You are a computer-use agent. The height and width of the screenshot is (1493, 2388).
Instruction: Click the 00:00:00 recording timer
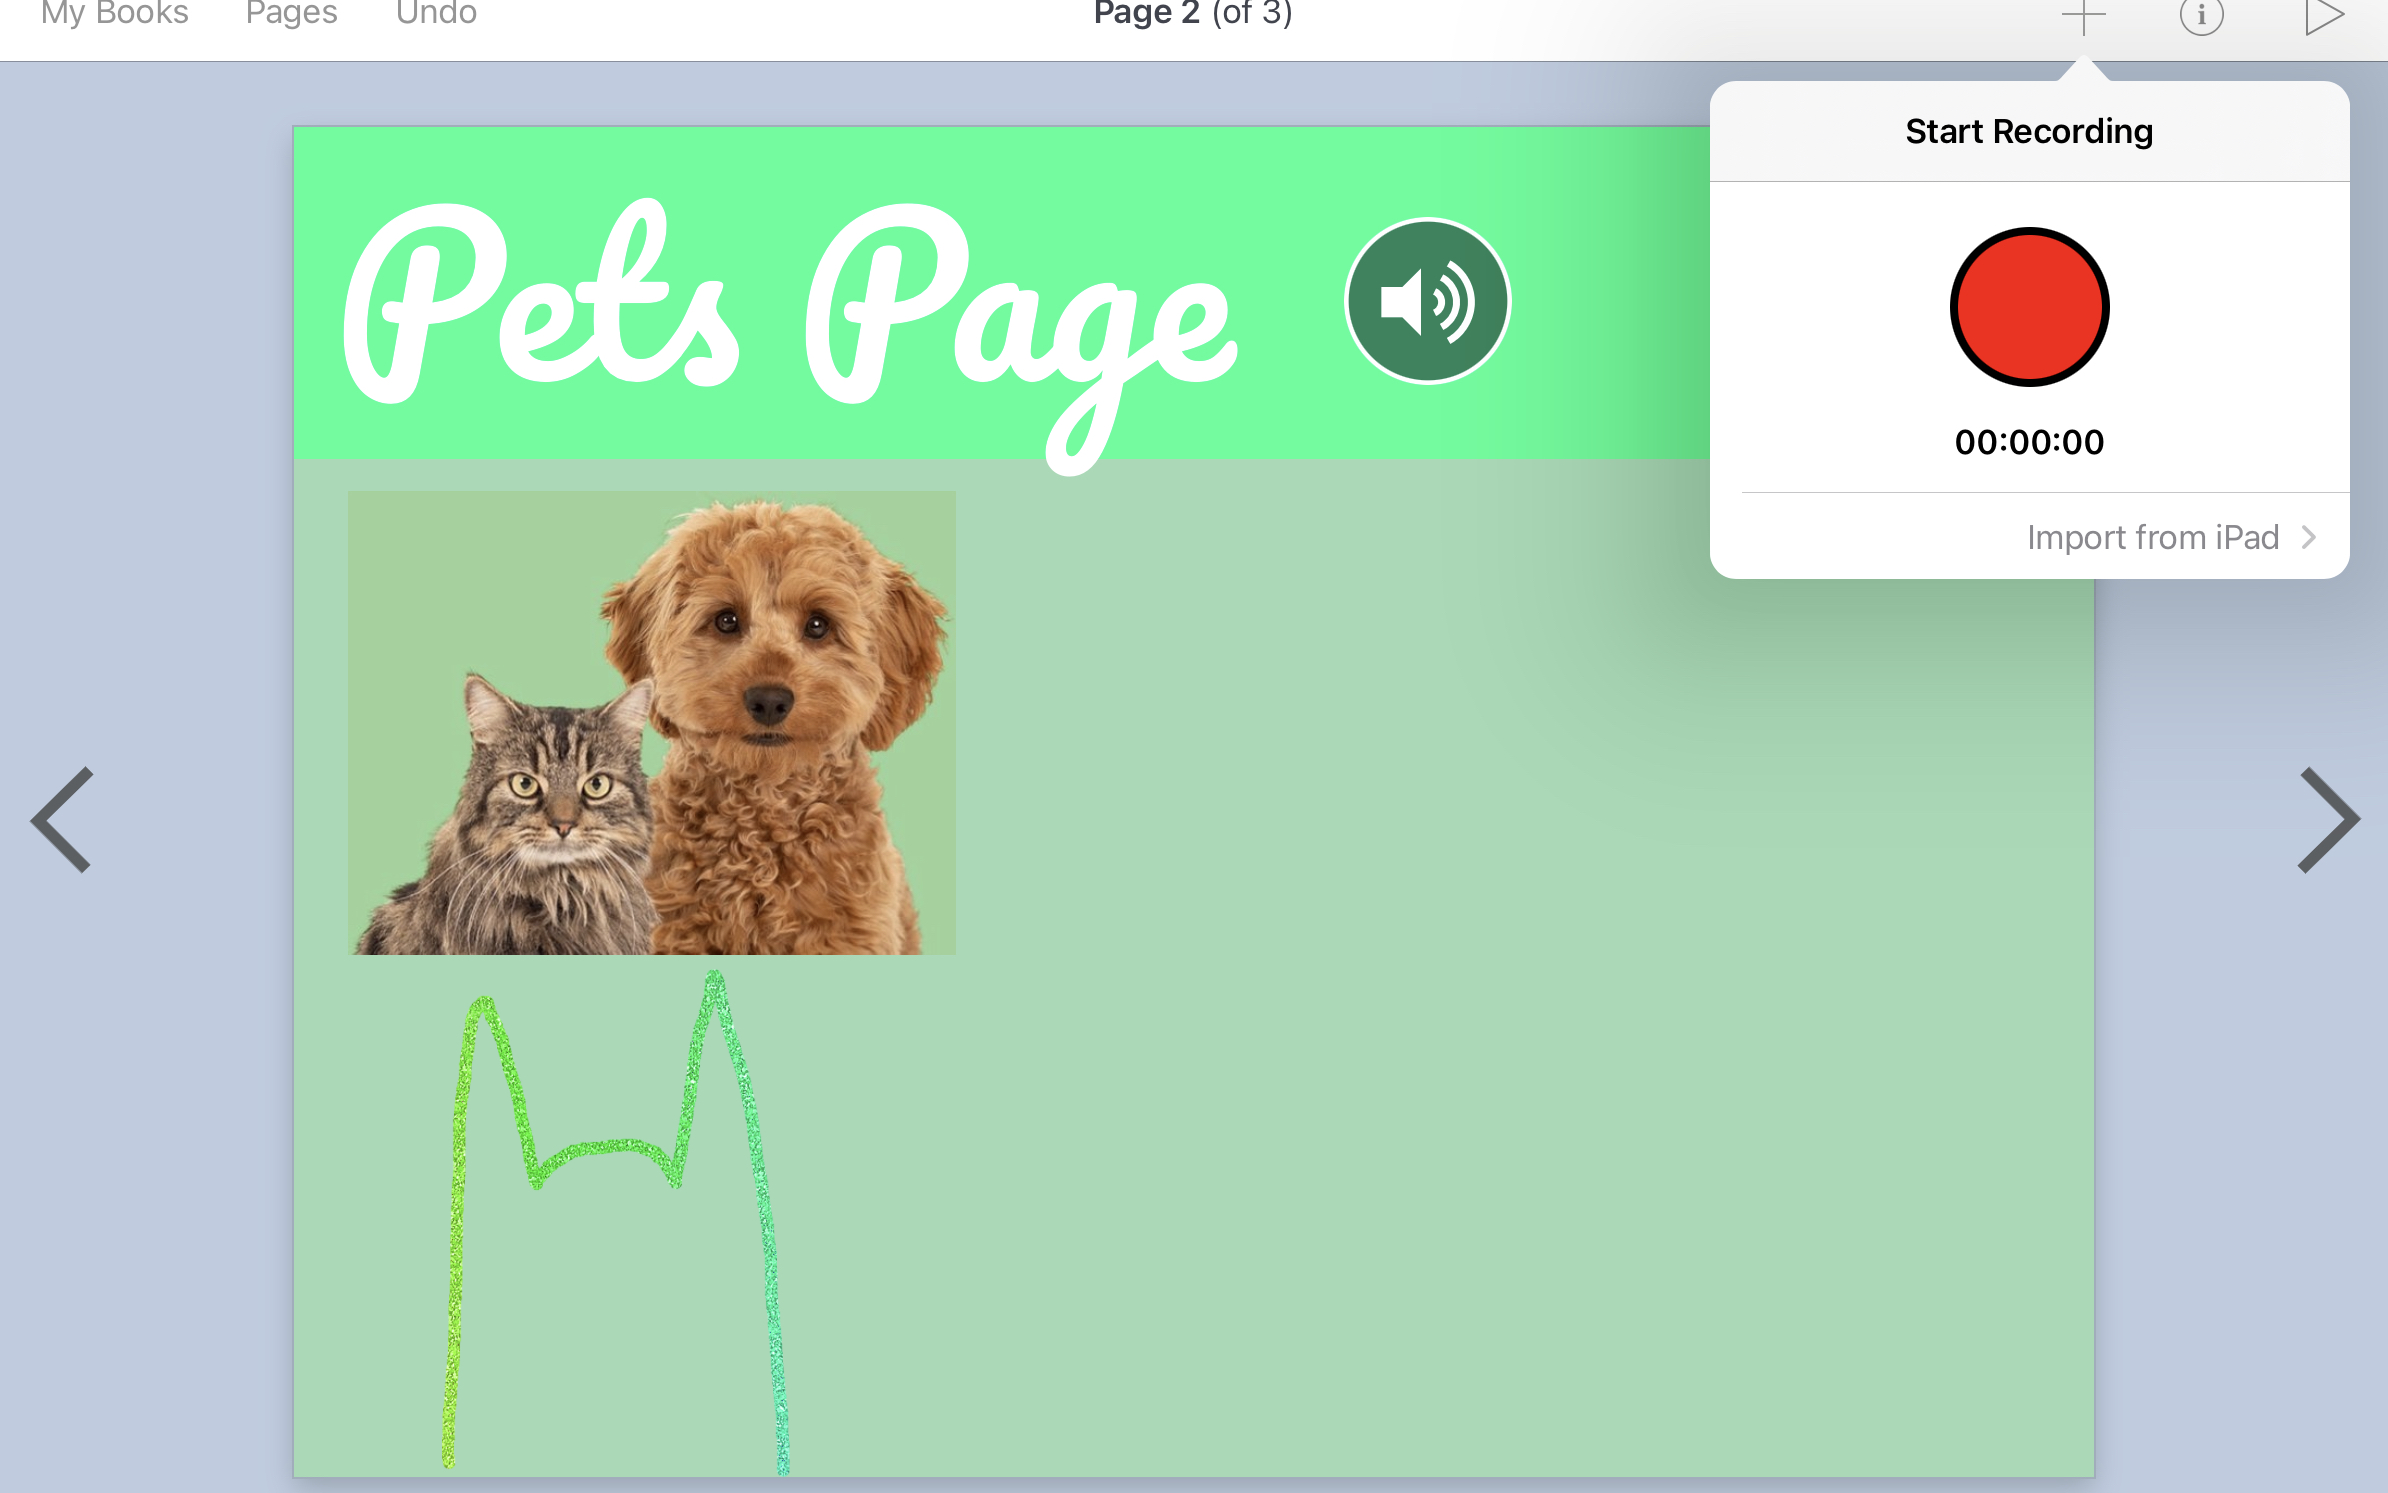2029,442
